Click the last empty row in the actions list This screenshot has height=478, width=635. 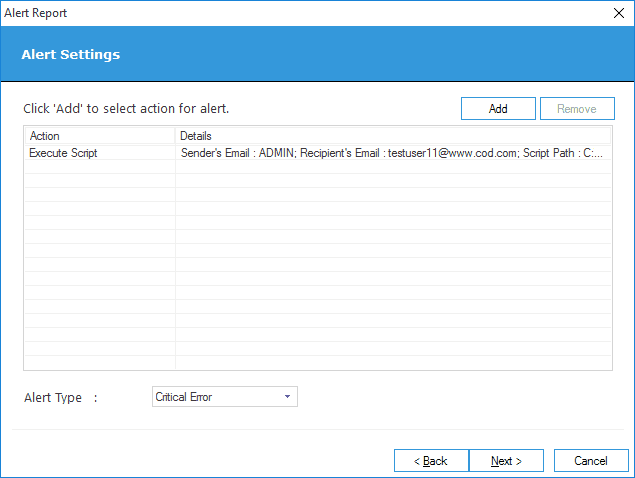[318, 362]
